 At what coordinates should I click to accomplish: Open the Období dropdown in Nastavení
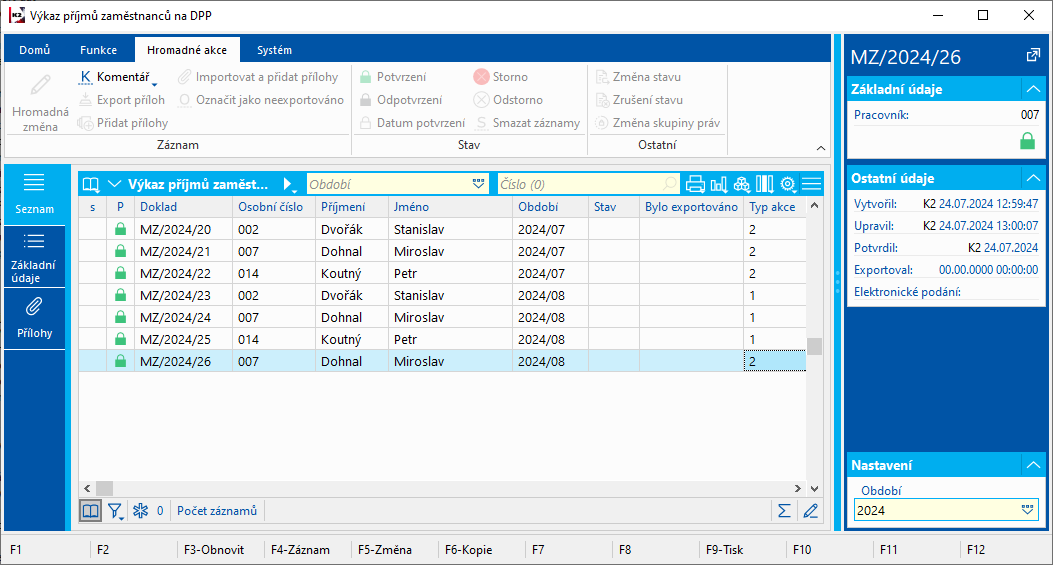(x=1027, y=510)
